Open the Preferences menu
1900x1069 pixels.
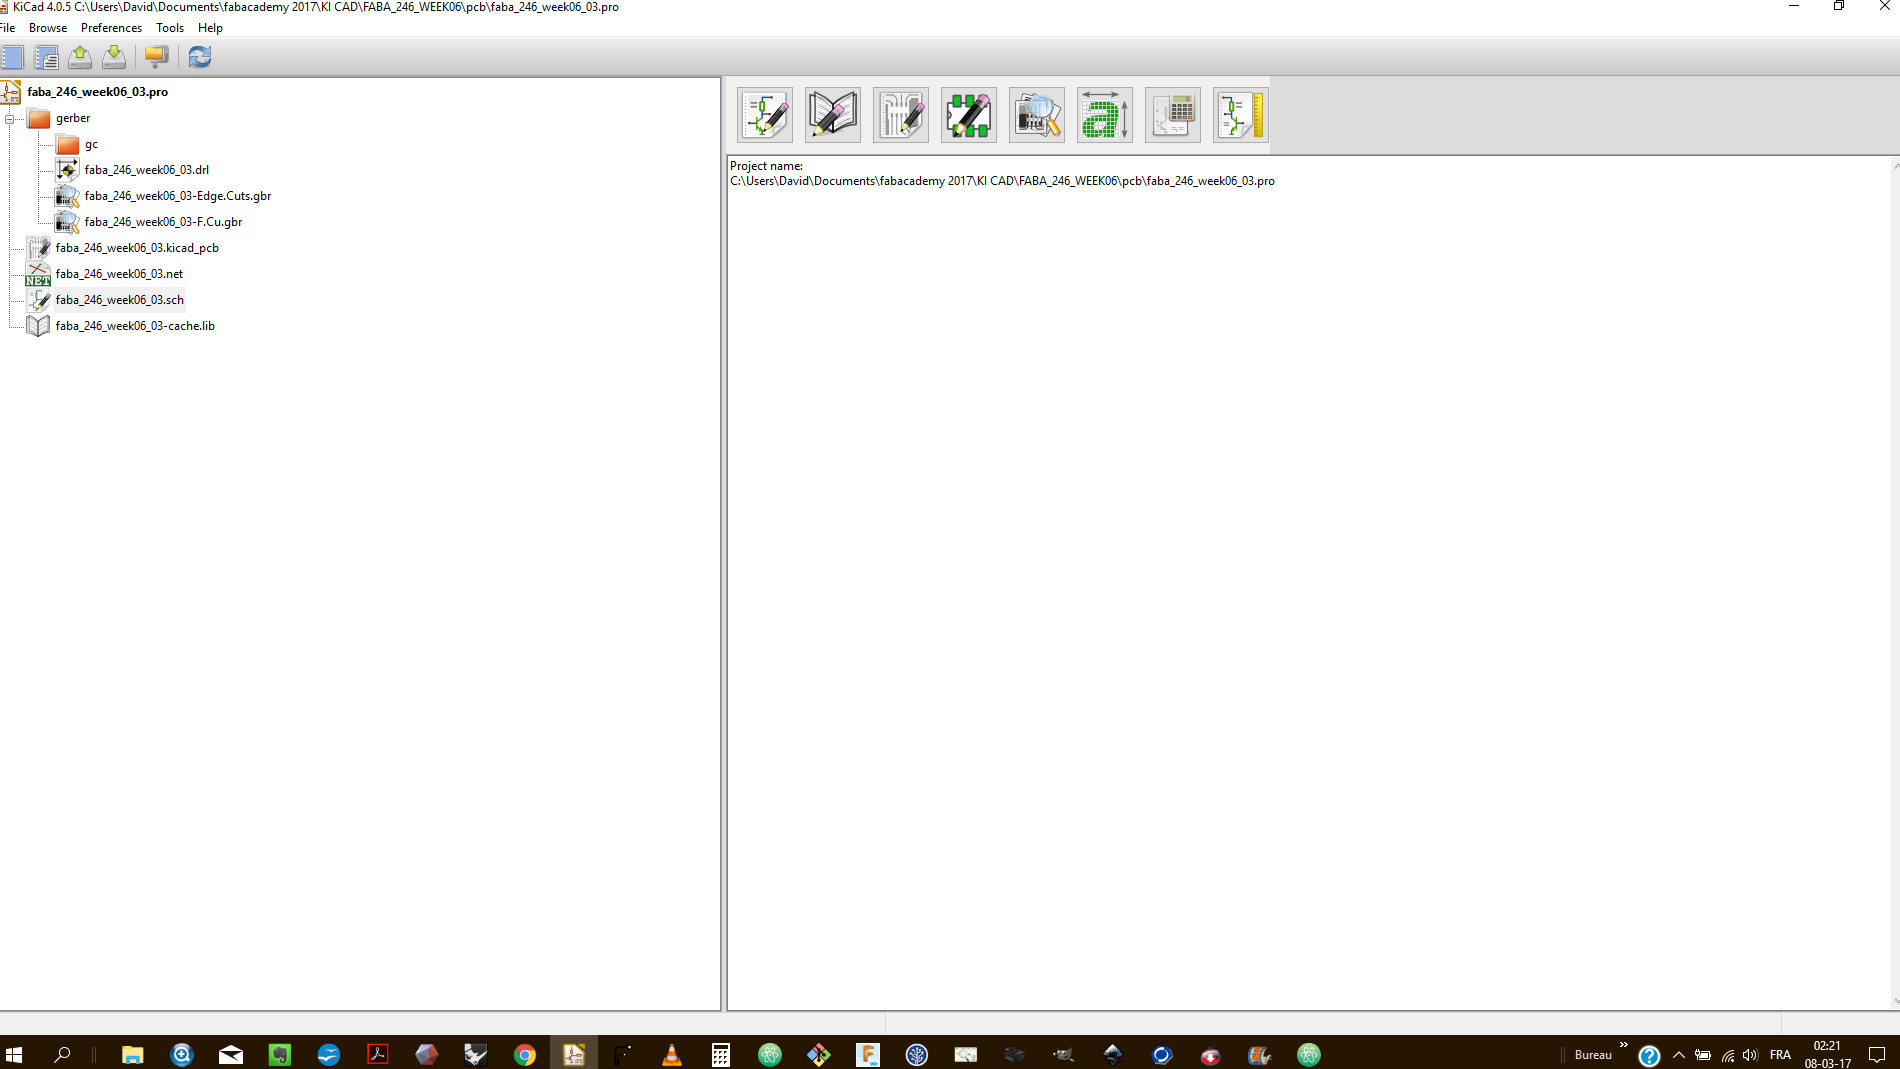point(111,28)
